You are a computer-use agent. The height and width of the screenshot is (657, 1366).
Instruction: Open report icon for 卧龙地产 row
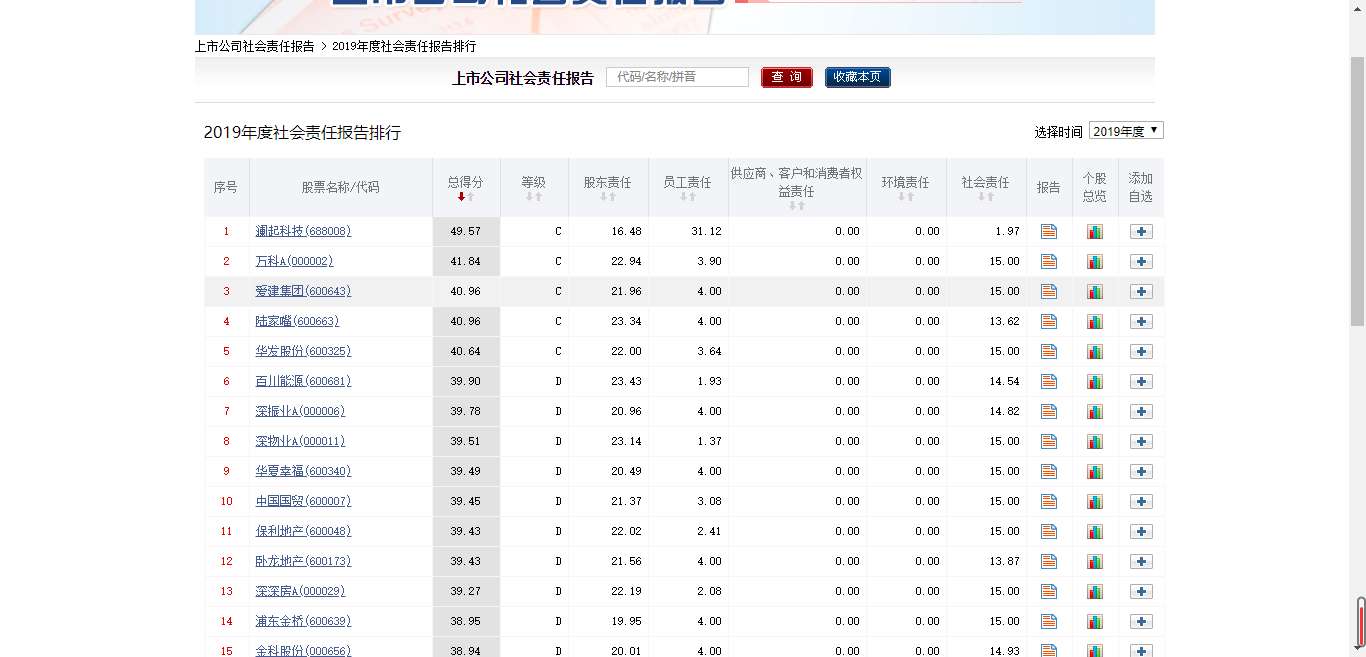click(x=1048, y=561)
